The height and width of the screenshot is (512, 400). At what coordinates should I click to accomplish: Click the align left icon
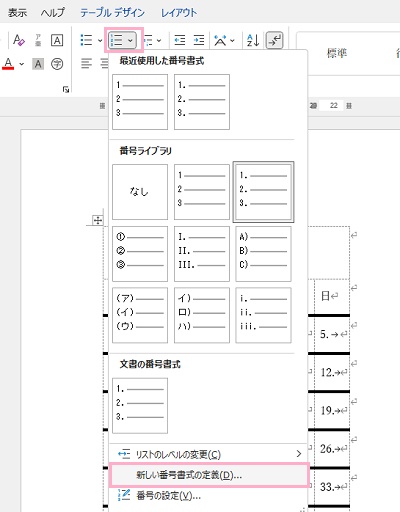(x=86, y=63)
